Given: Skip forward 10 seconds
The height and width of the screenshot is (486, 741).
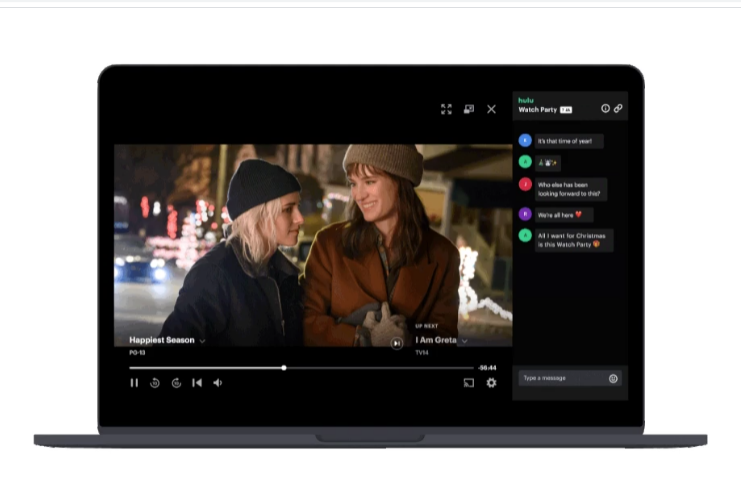Looking at the screenshot, I should [x=176, y=383].
